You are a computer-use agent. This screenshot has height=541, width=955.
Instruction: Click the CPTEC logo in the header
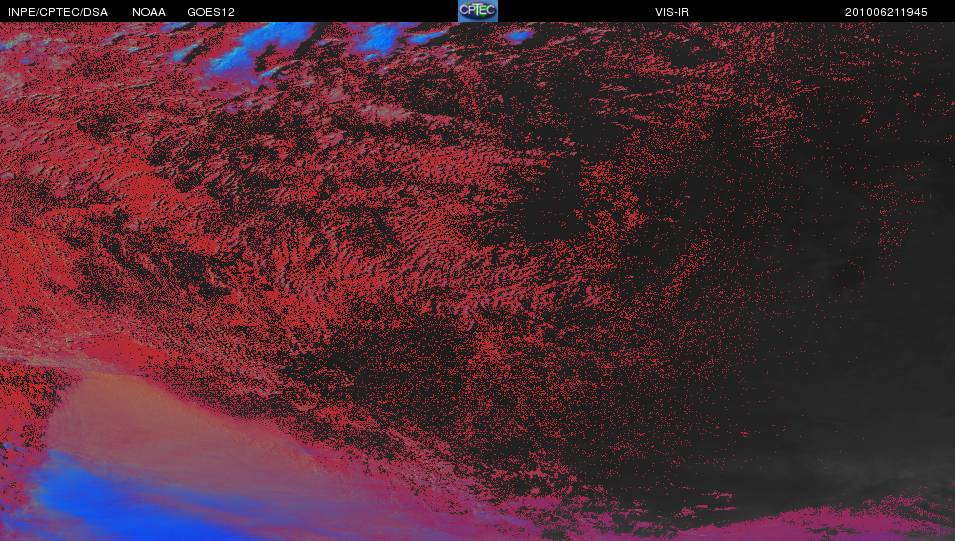coord(478,11)
